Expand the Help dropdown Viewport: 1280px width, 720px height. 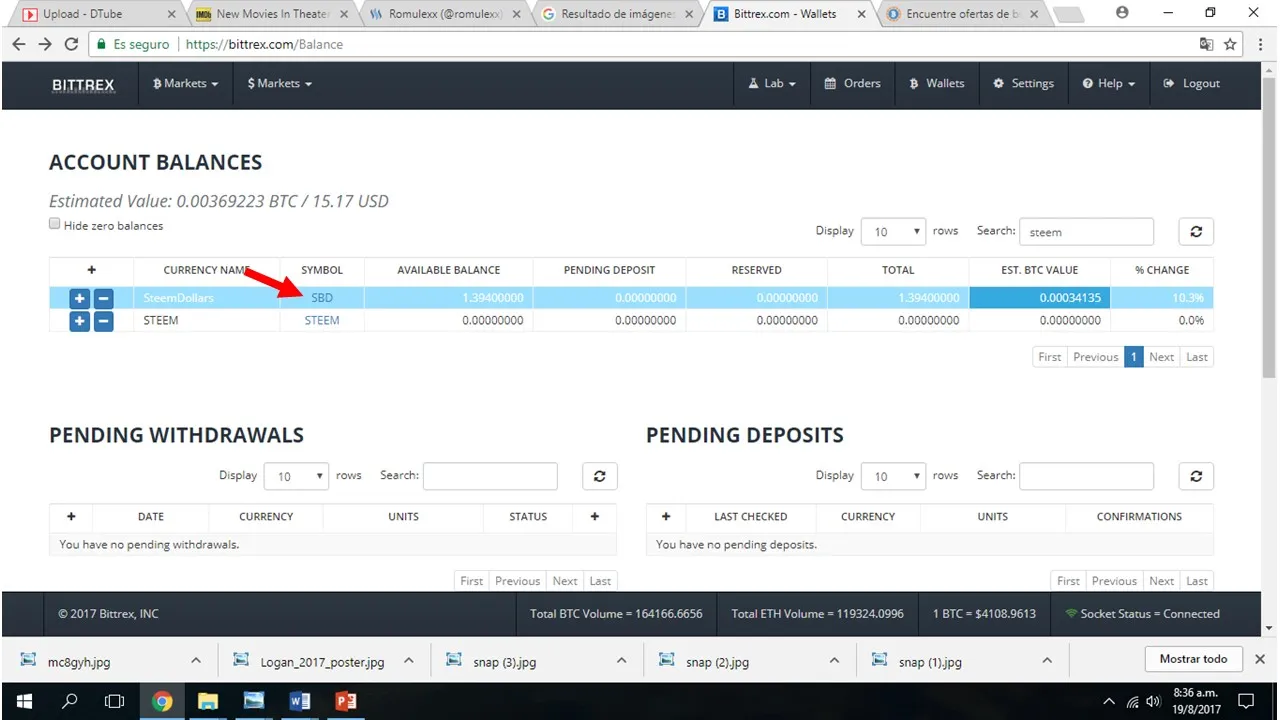(1108, 84)
